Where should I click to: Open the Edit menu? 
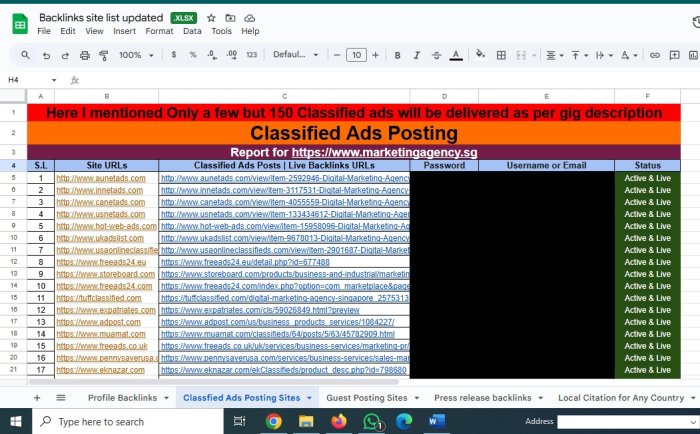(x=68, y=31)
